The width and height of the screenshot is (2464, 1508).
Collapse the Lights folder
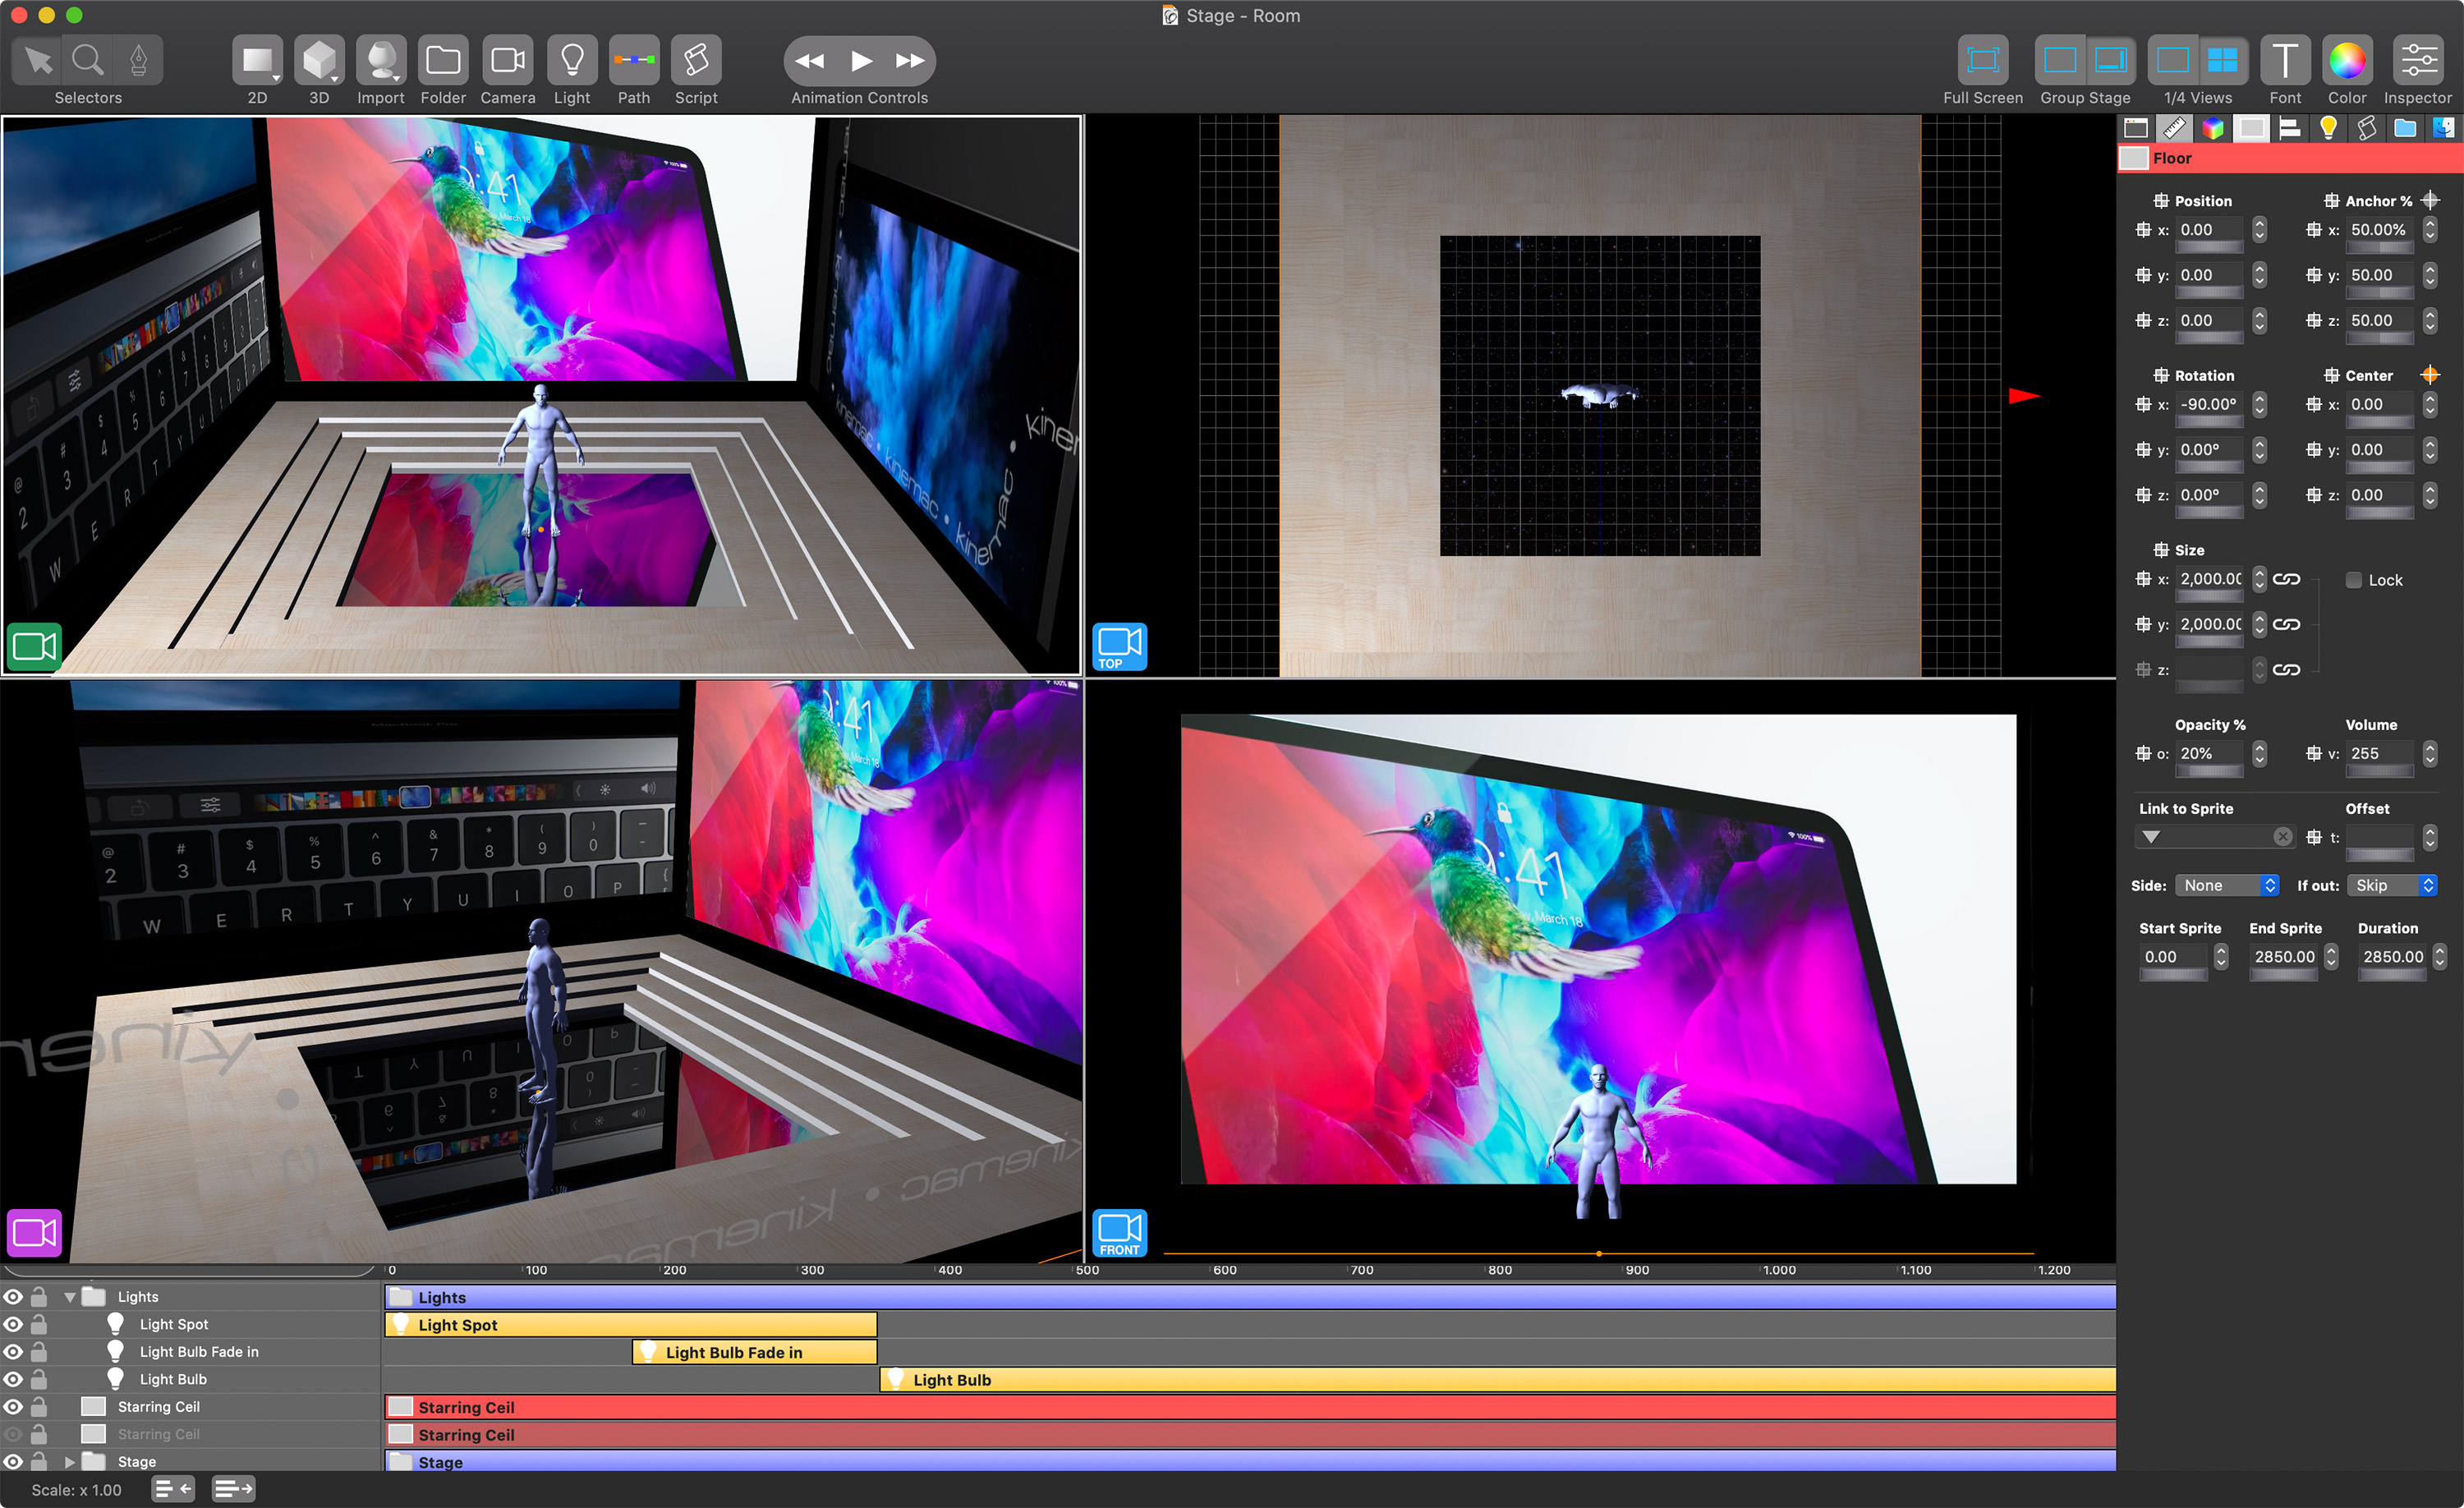(70, 1297)
